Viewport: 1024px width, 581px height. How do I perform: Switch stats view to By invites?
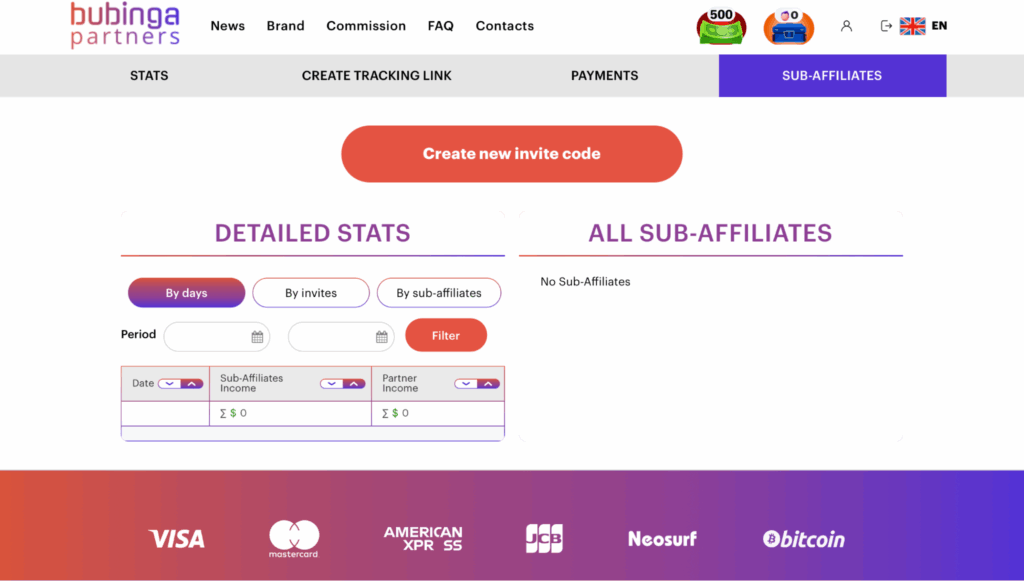[311, 293]
